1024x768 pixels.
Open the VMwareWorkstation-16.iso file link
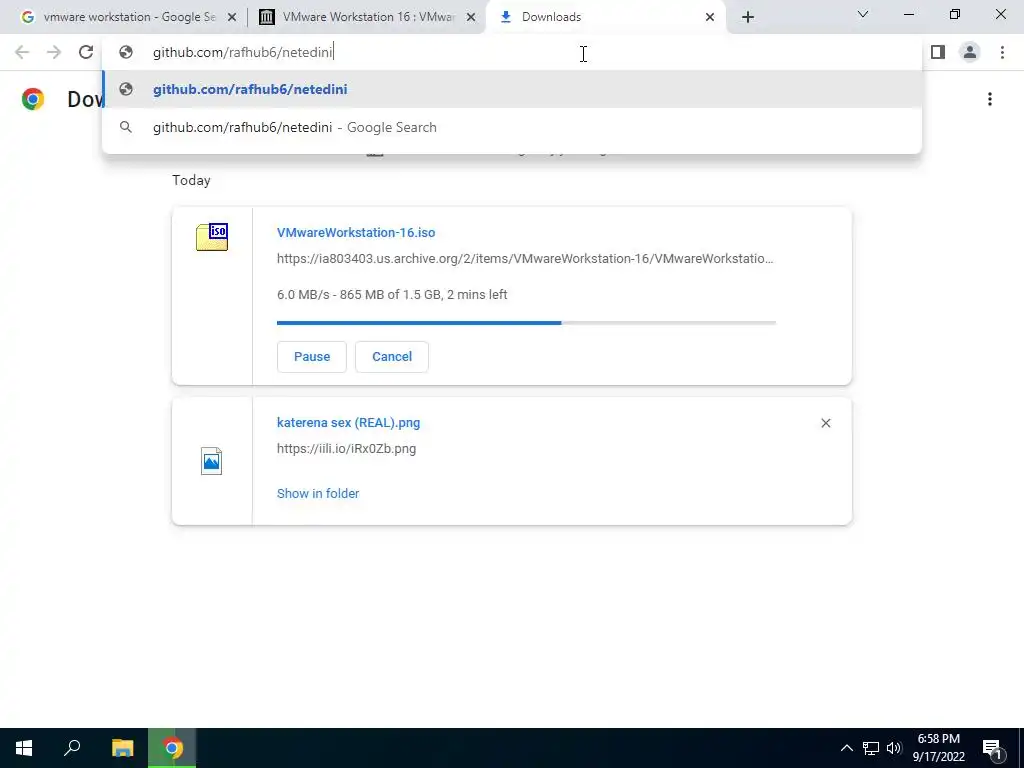pos(356,232)
